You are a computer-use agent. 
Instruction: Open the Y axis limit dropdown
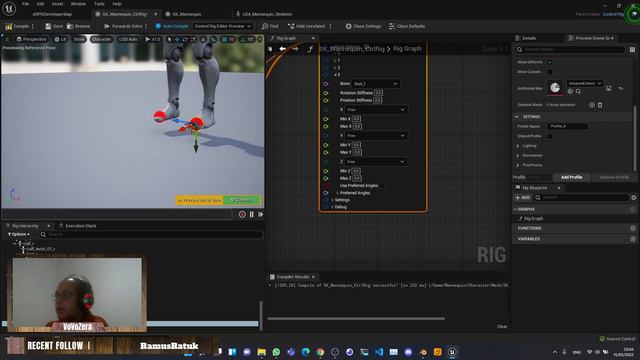point(376,136)
